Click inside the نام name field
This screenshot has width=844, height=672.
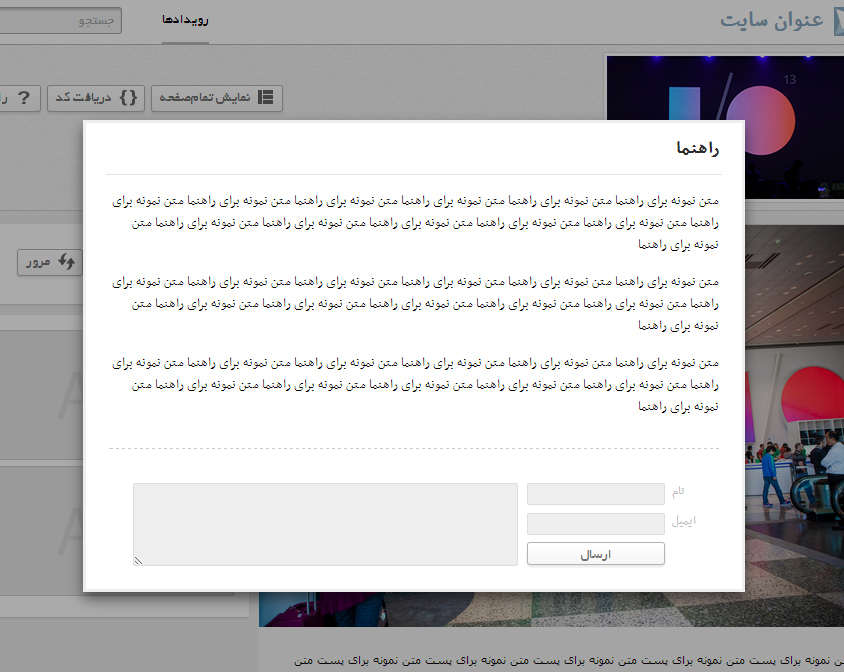pos(595,493)
